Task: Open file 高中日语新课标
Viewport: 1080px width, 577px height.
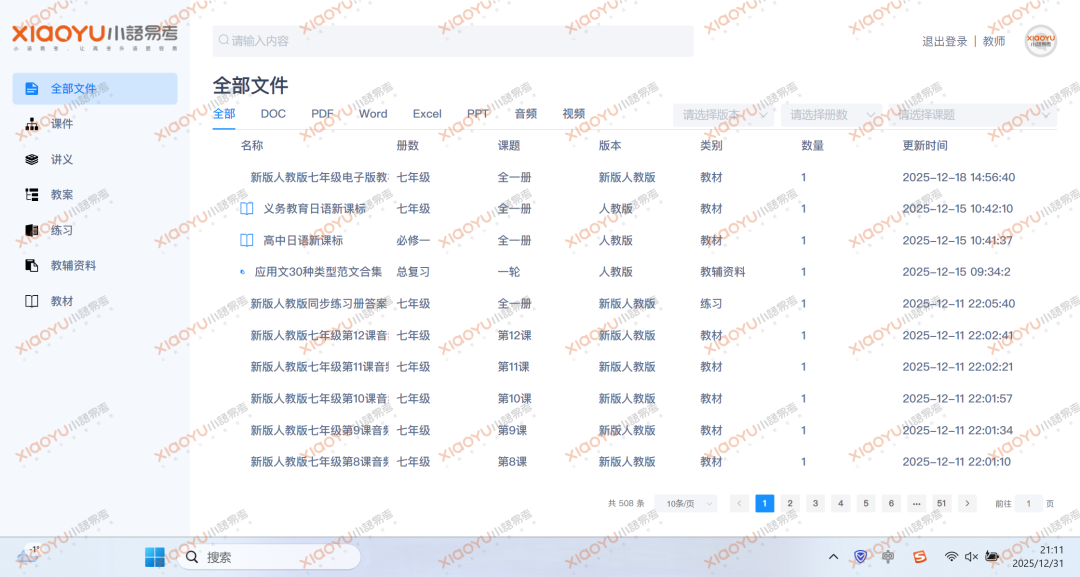Action: click(303, 240)
